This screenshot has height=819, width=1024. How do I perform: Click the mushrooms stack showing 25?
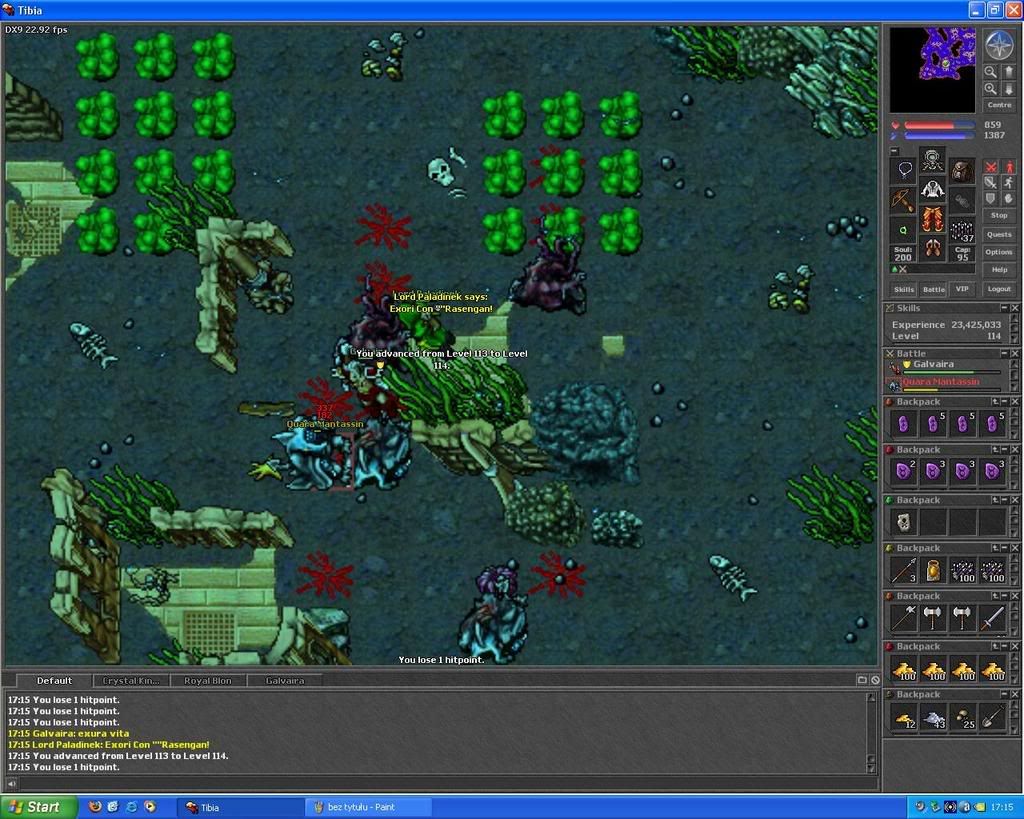963,717
